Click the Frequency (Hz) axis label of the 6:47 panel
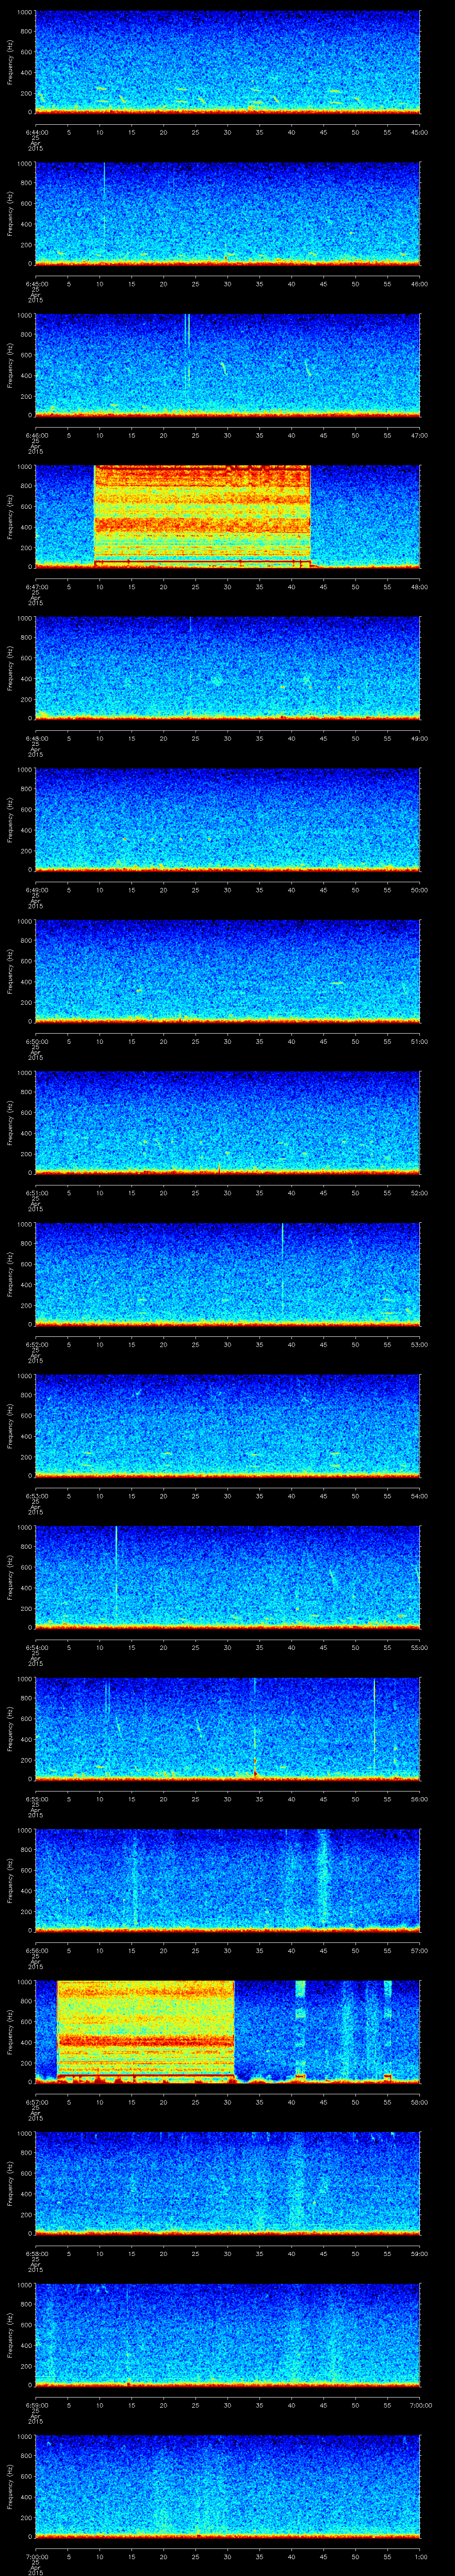455x2576 pixels. 11,516
